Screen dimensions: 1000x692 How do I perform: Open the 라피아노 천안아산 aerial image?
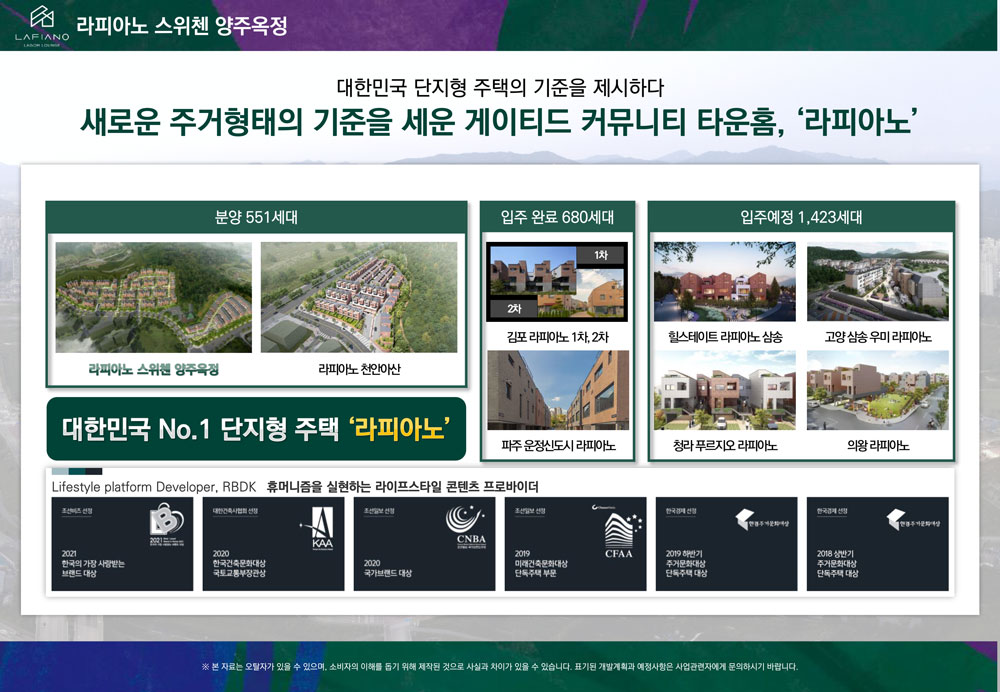[359, 297]
